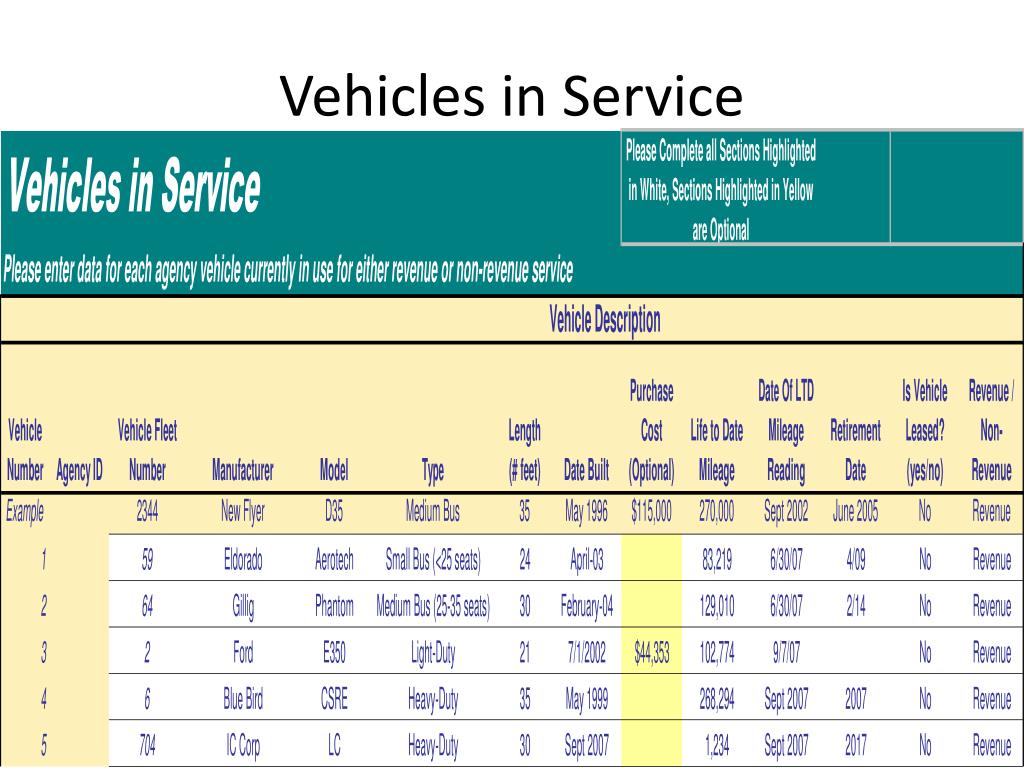Click the 'Please Complete all Sections' instruction box
Image resolution: width=1024 pixels, height=768 pixels.
(x=756, y=188)
